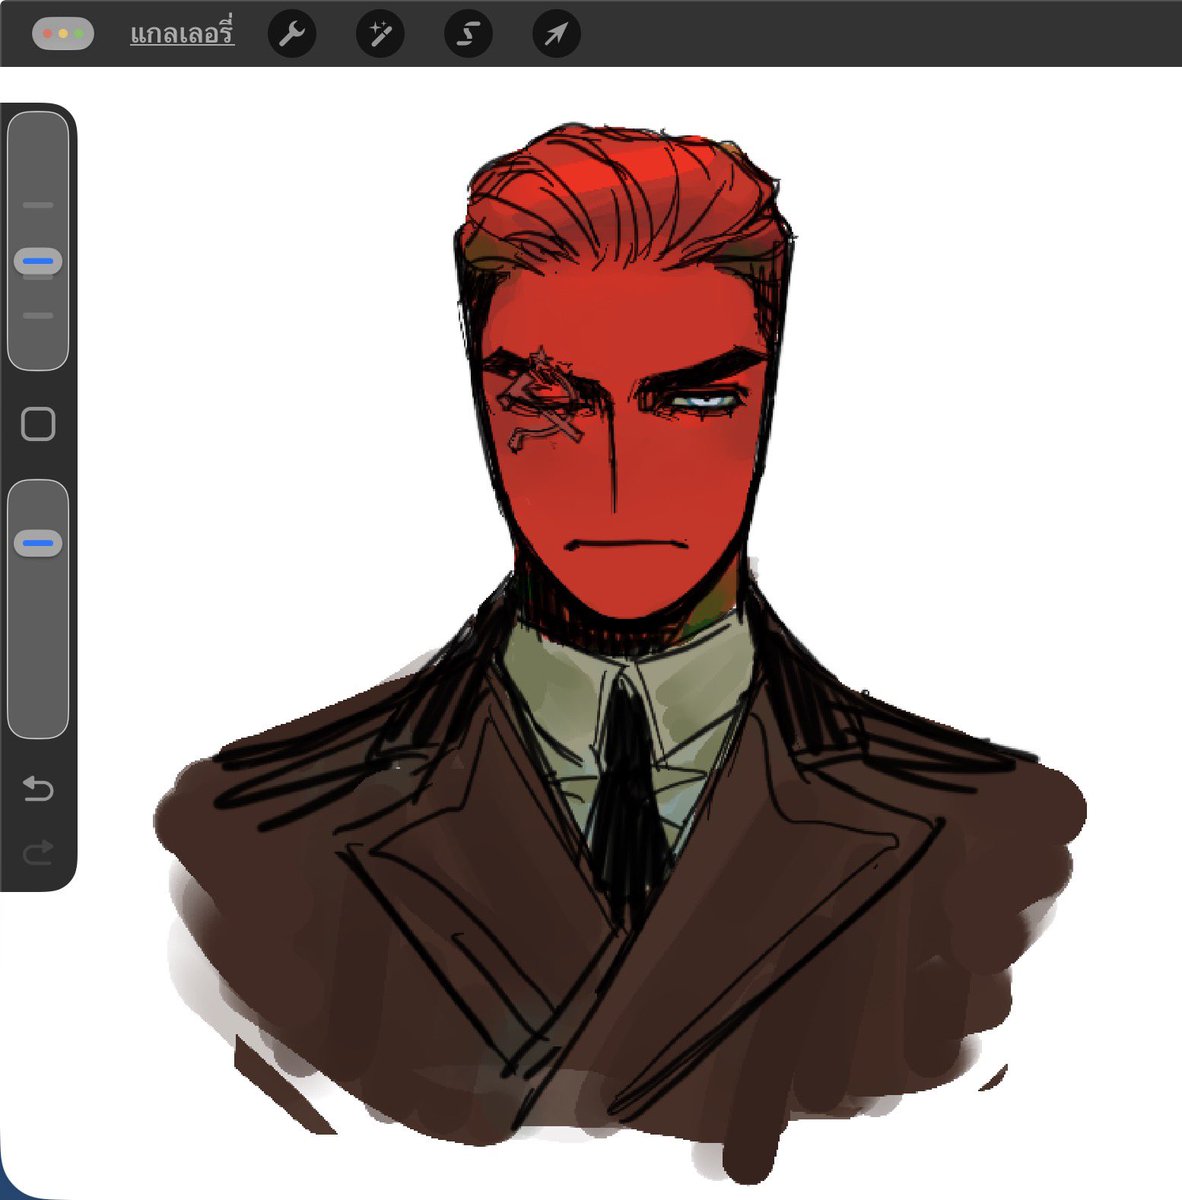Select the Selection S-shaped tool
This screenshot has width=1182, height=1200.
coord(468,35)
